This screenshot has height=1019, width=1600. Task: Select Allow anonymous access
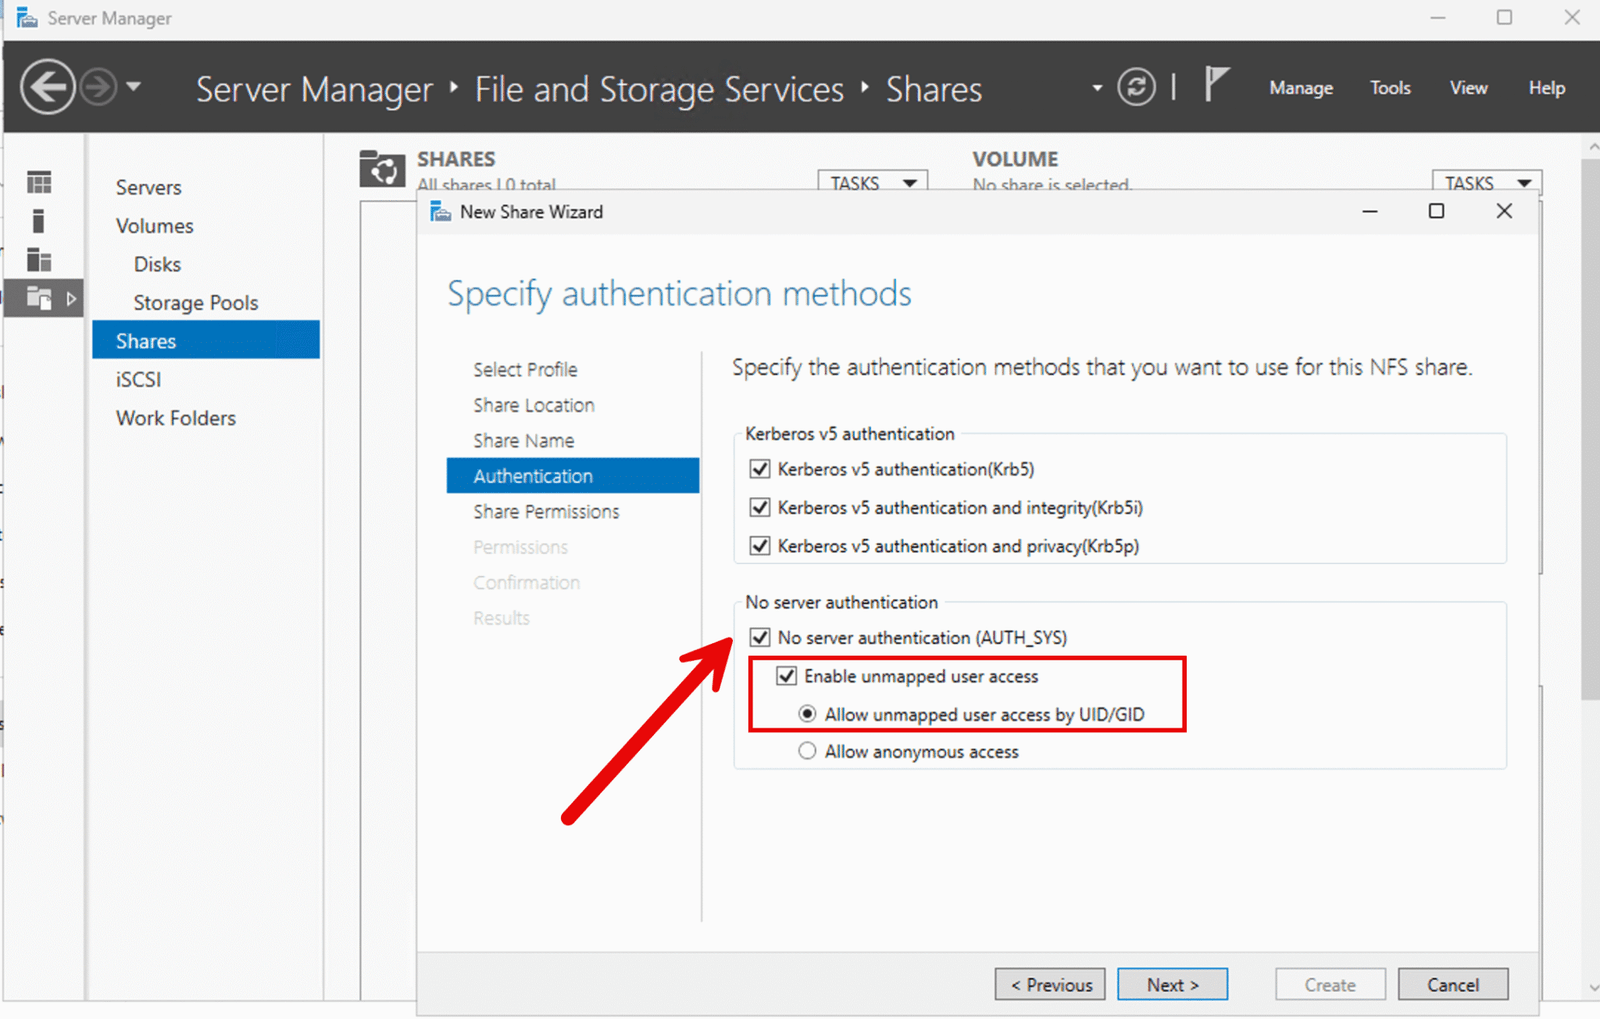pos(807,751)
